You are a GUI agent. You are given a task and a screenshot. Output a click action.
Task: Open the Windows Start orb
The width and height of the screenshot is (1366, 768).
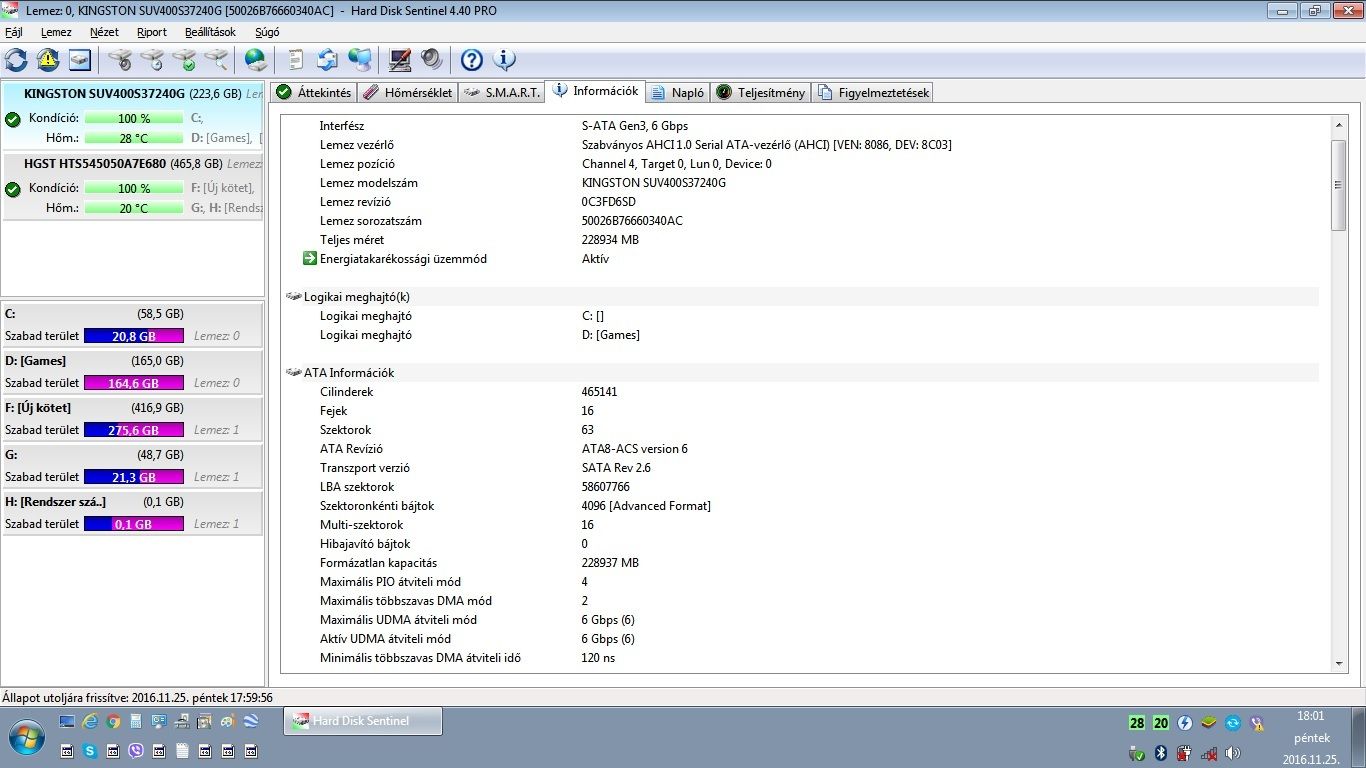pyautogui.click(x=27, y=737)
